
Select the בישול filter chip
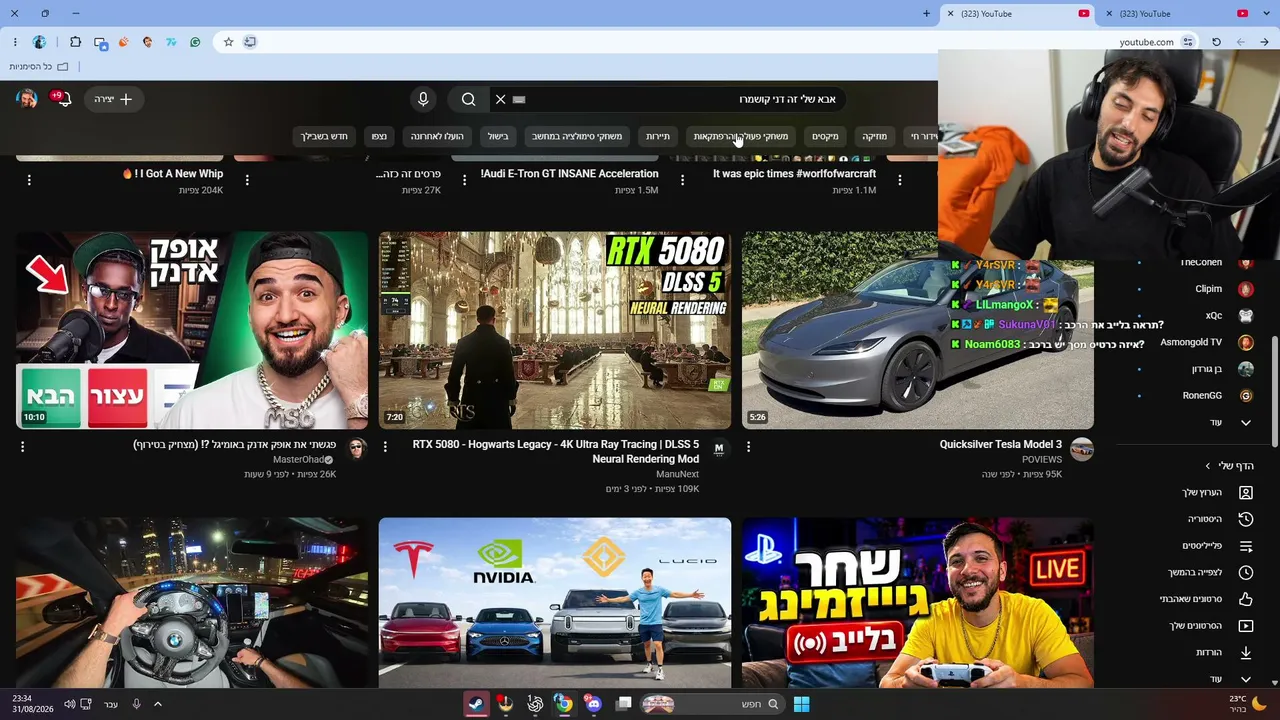click(x=498, y=136)
